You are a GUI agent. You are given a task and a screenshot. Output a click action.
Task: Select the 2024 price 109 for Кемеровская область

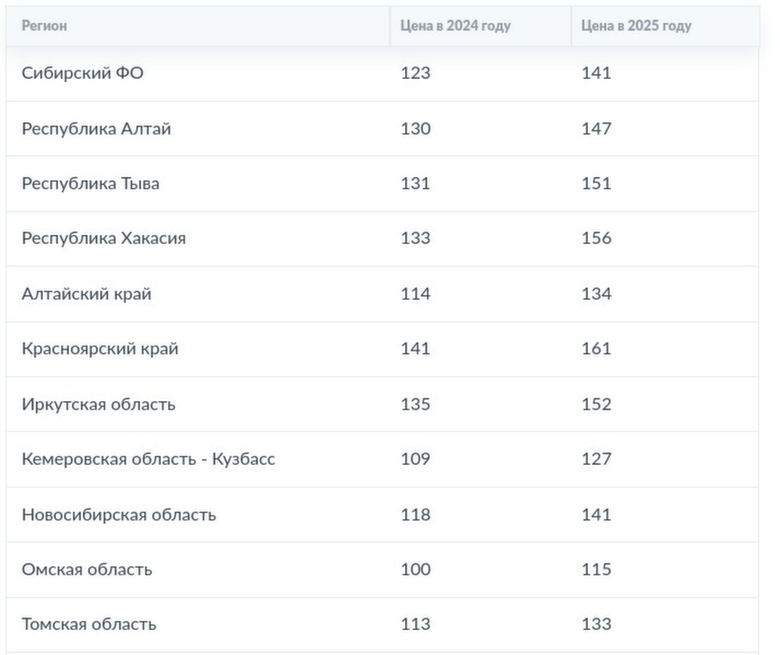[x=415, y=459]
